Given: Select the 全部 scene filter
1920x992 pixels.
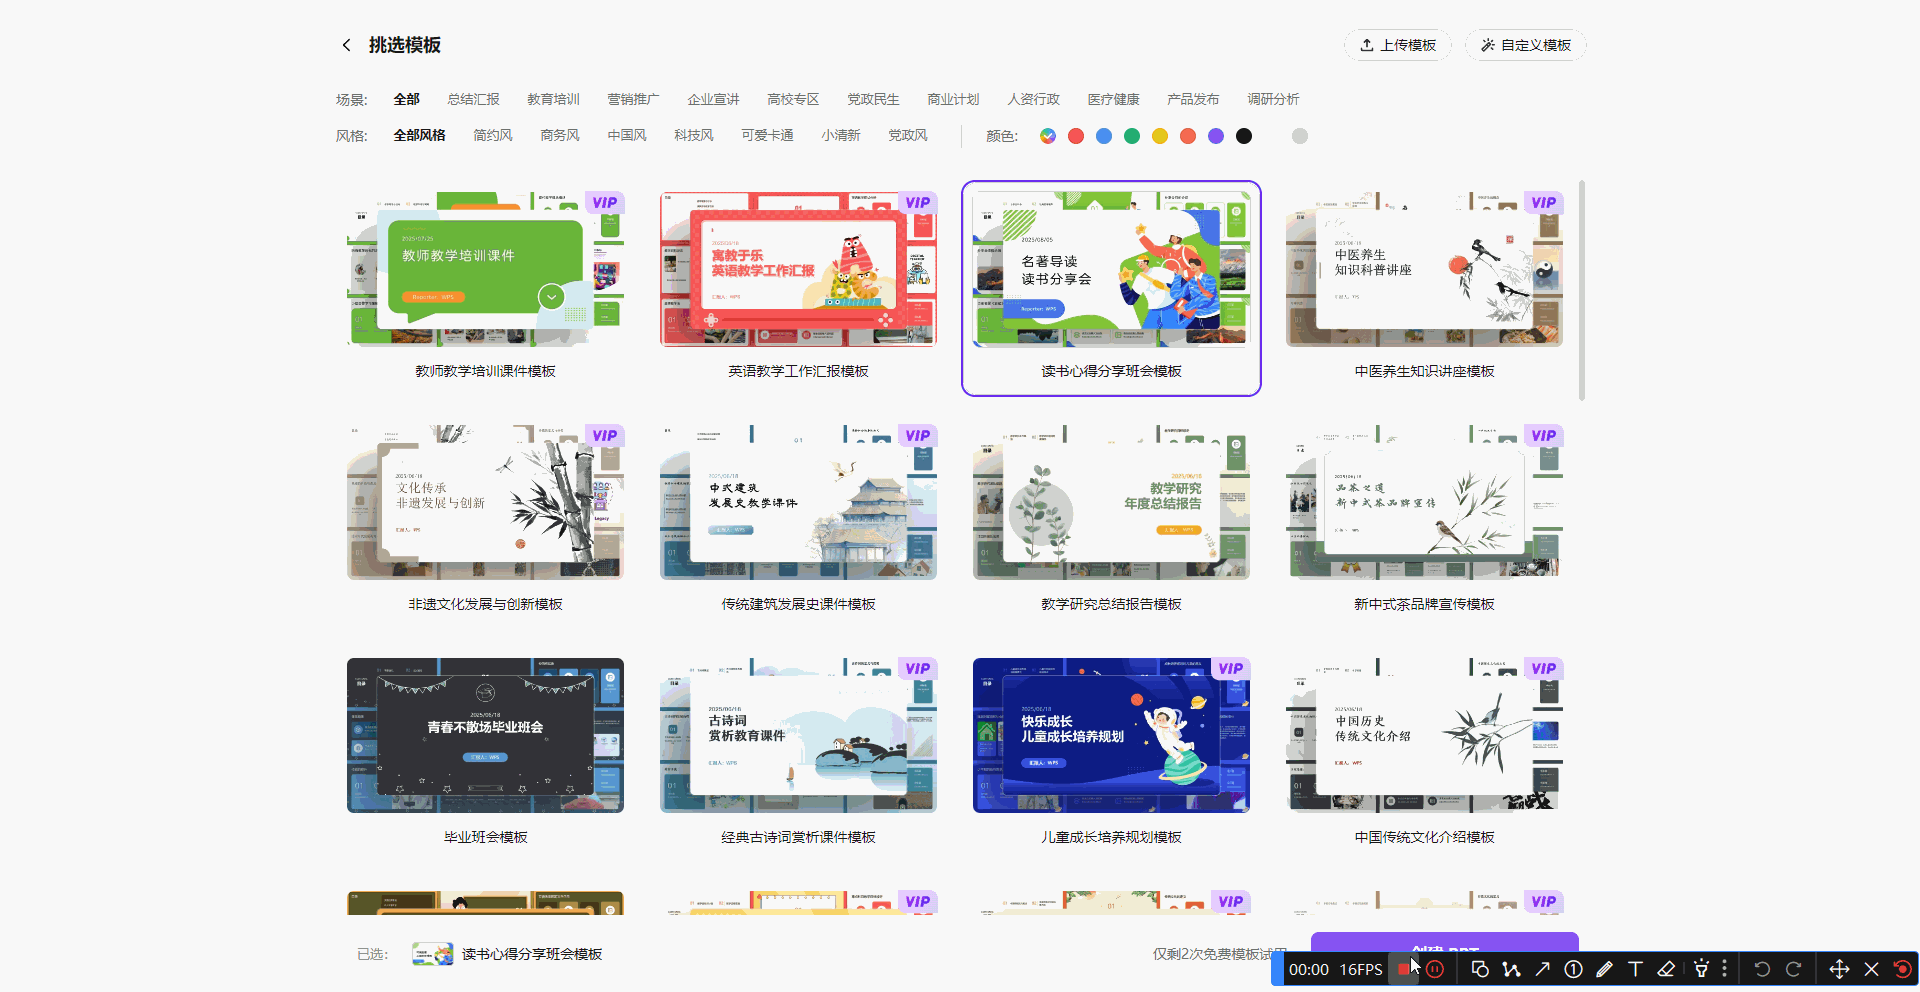Looking at the screenshot, I should tap(406, 99).
